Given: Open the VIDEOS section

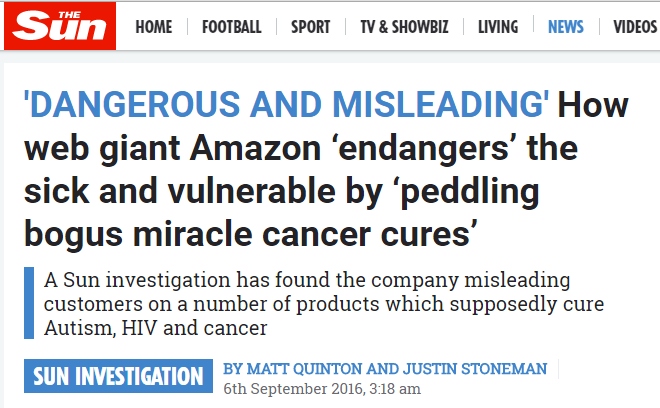Looking at the screenshot, I should coord(635,27).
